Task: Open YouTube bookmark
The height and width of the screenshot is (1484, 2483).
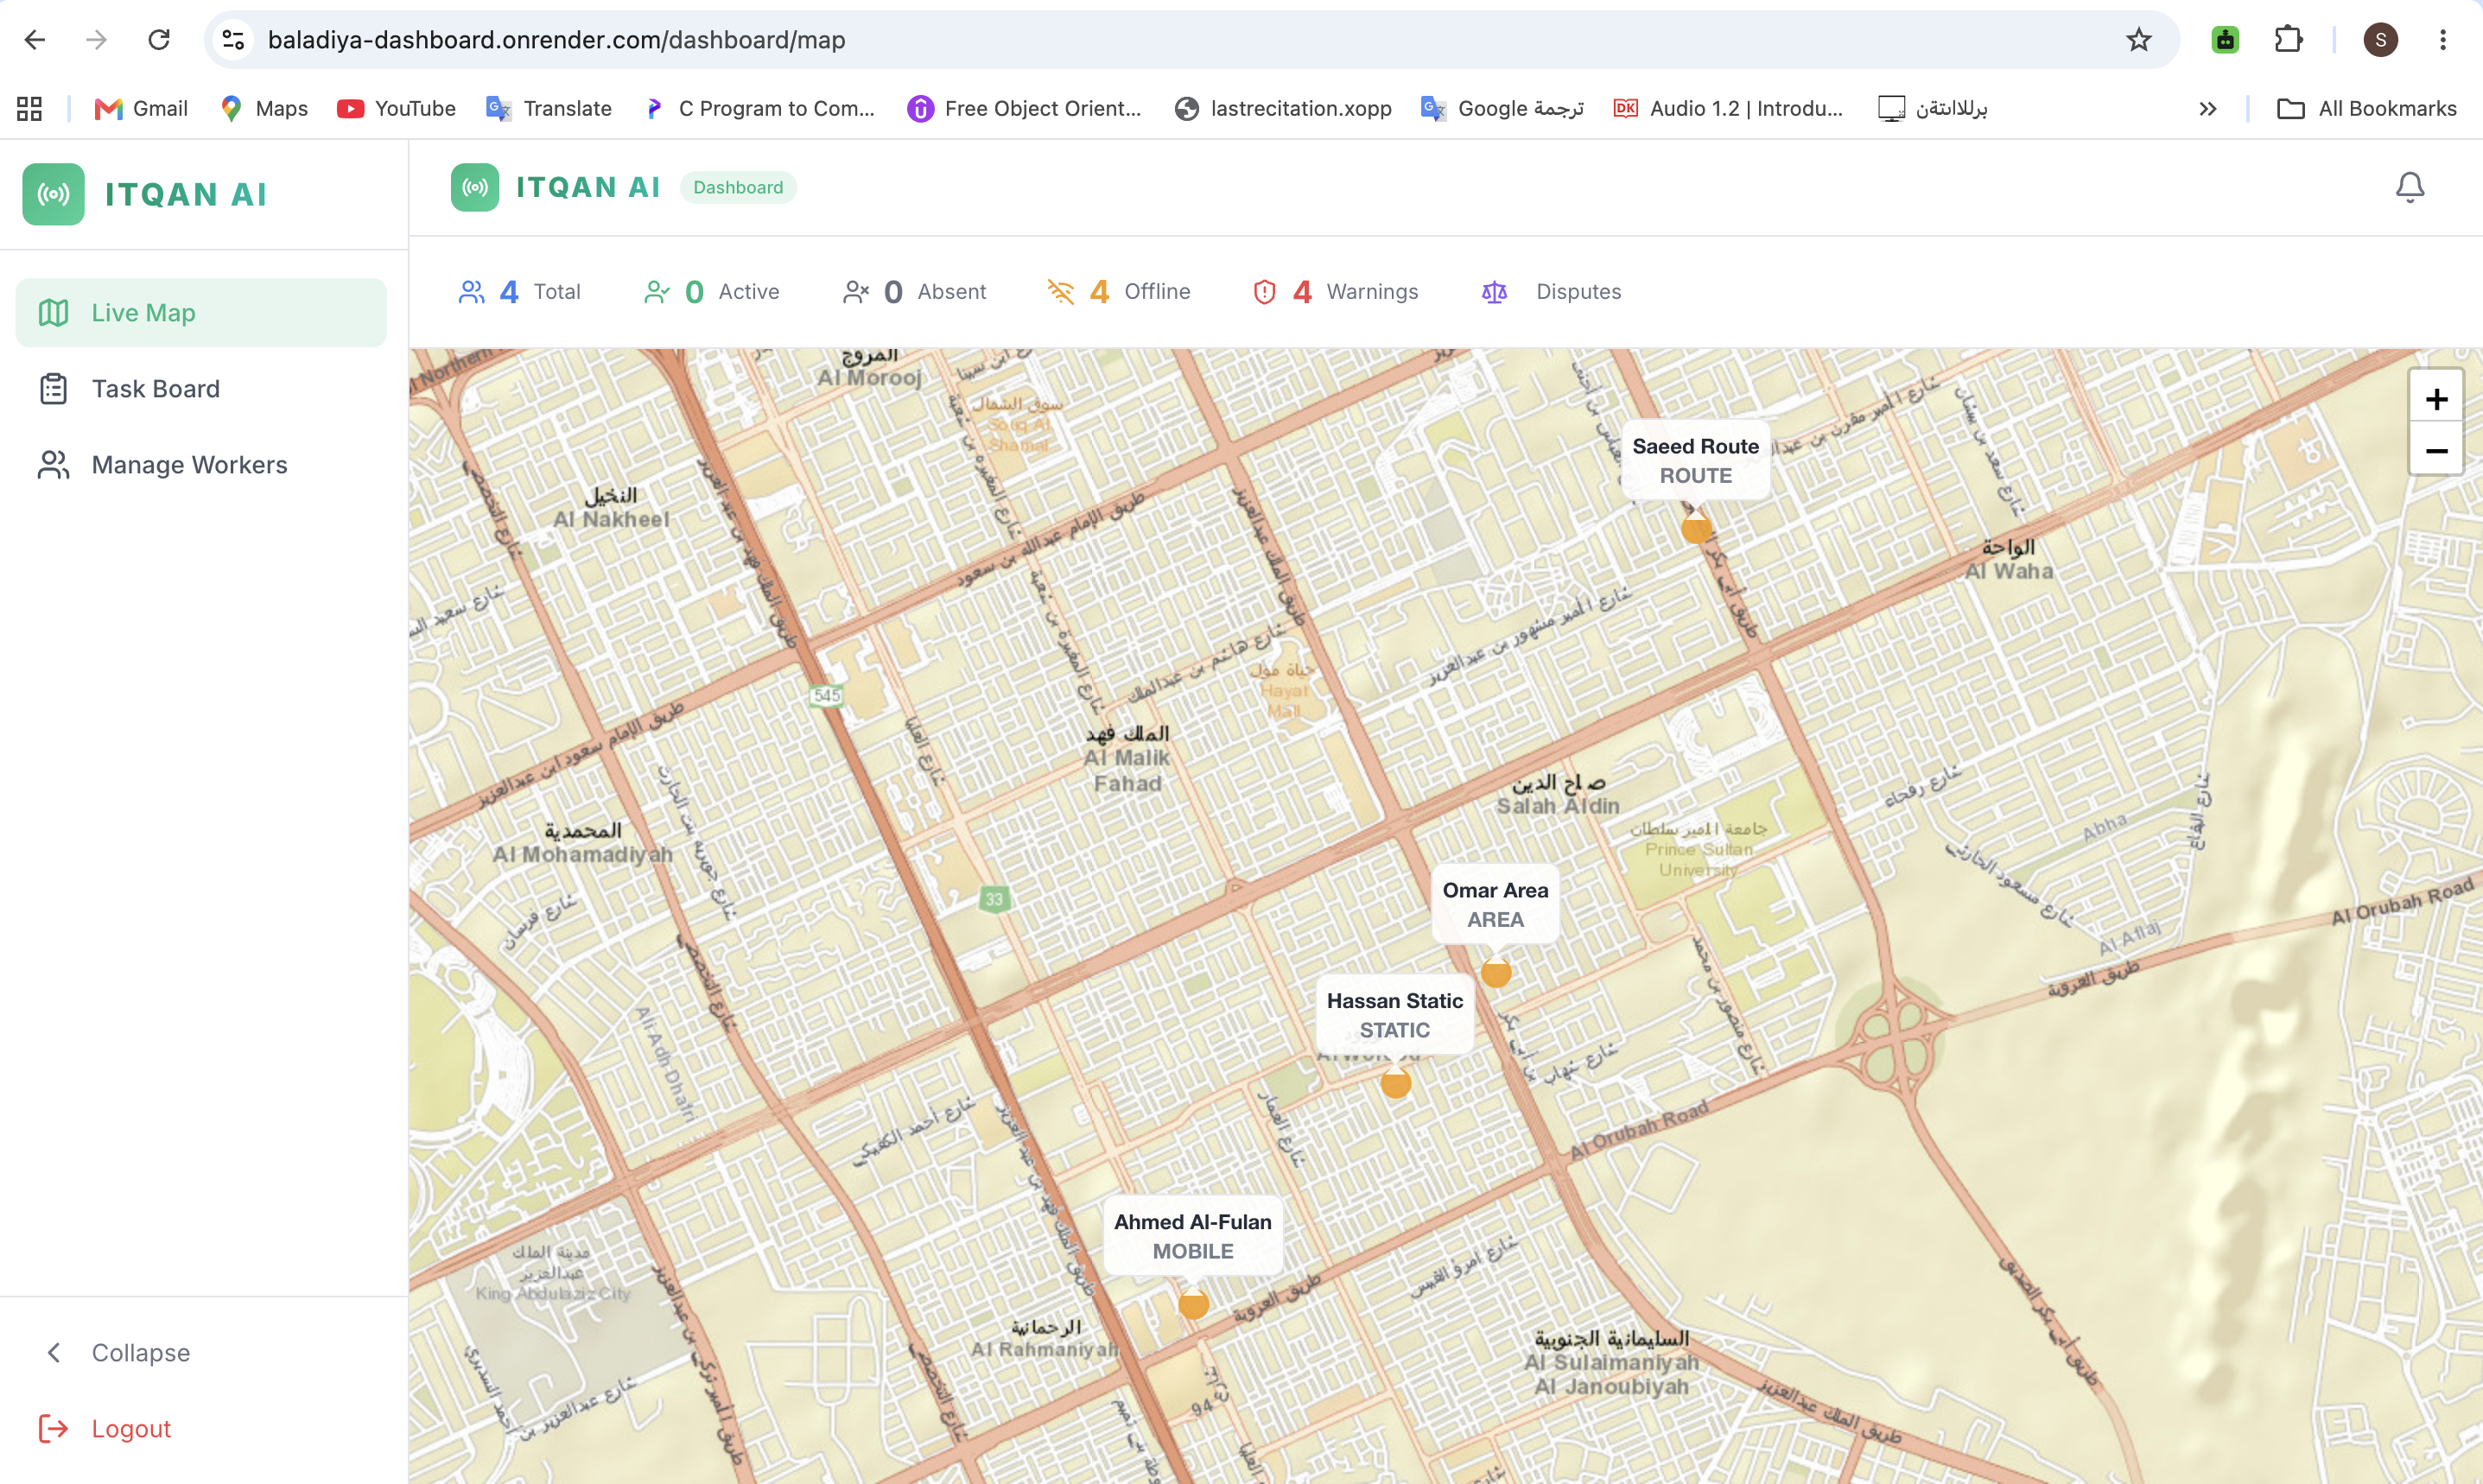Action: point(396,108)
